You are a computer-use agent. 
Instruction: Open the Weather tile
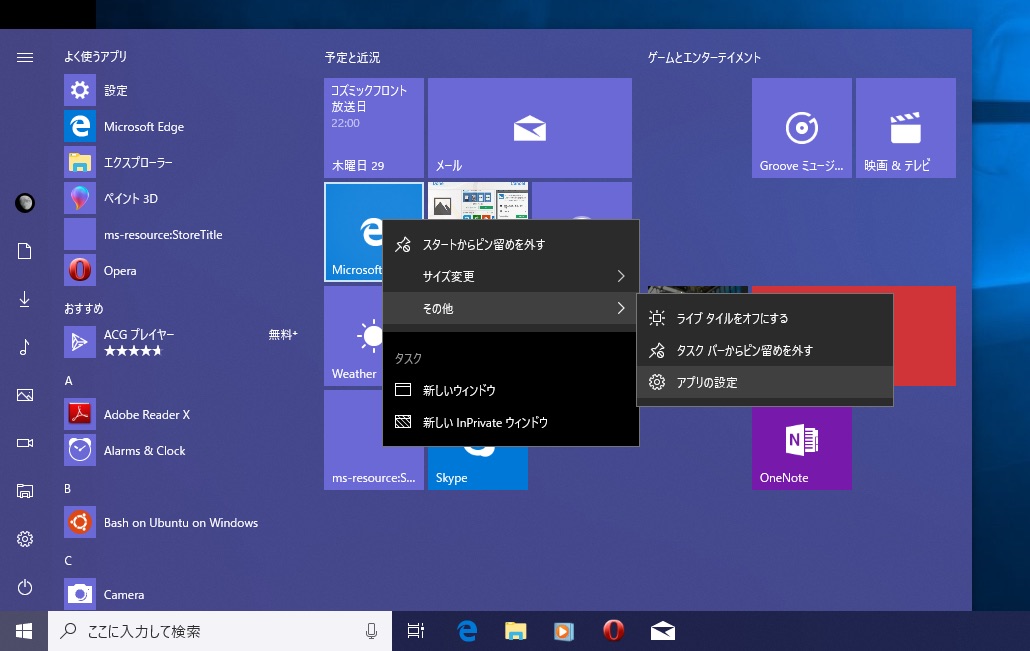pyautogui.click(x=353, y=336)
